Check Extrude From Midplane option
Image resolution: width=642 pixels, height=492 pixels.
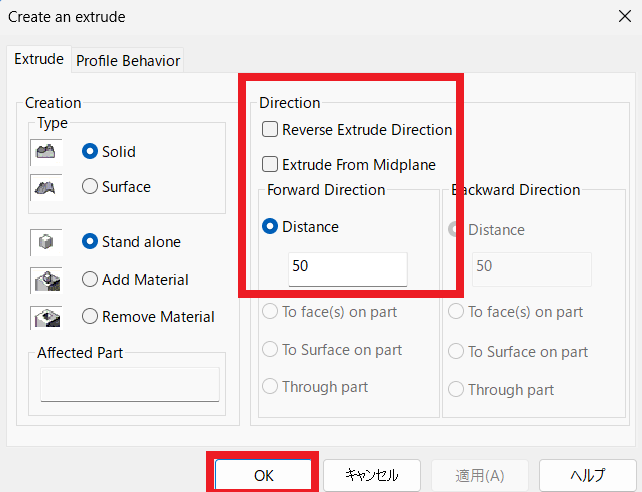(x=270, y=164)
